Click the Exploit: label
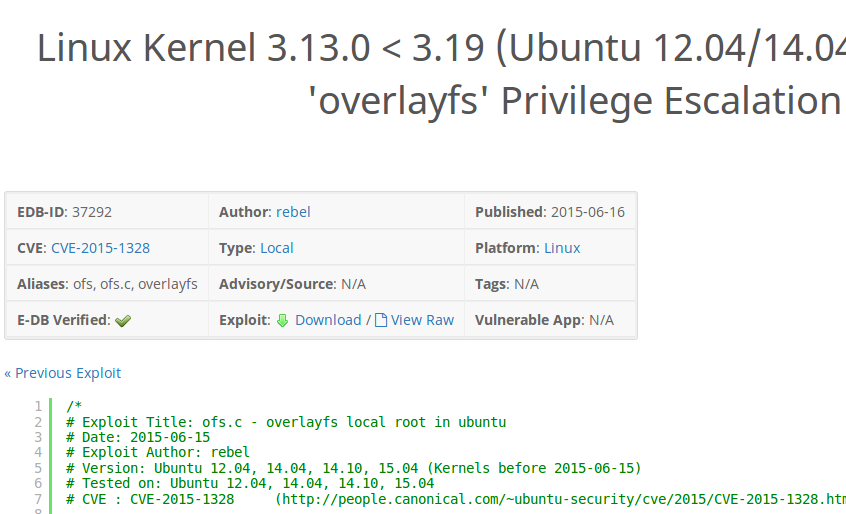The width and height of the screenshot is (846, 514). point(244,320)
